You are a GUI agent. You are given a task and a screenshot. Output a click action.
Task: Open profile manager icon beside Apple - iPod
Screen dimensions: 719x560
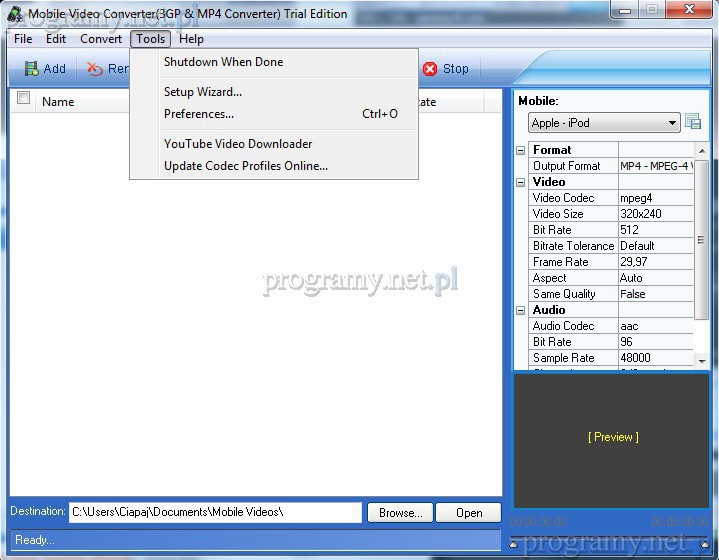(693, 123)
